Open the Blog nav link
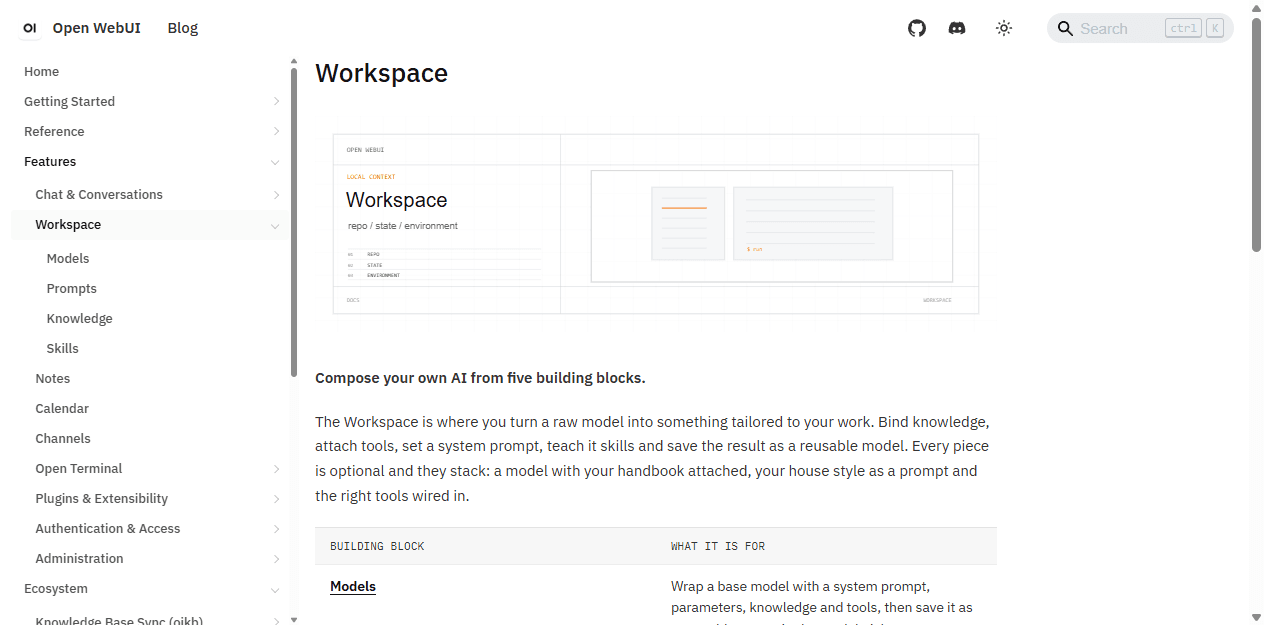The width and height of the screenshot is (1264, 625). point(183,28)
